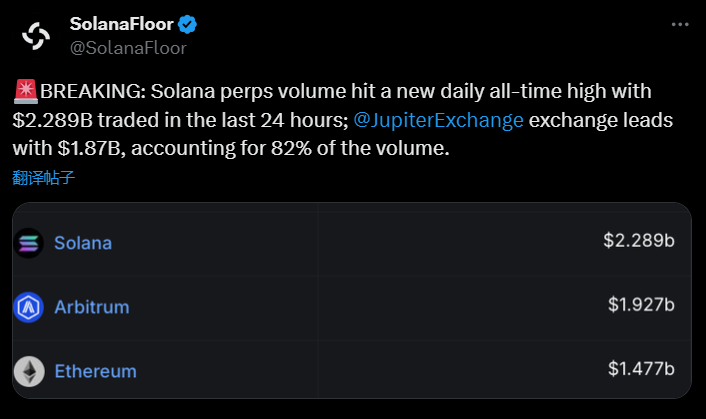Click the red siren emoji
Viewport: 706px width, 419px height.
click(x=25, y=92)
